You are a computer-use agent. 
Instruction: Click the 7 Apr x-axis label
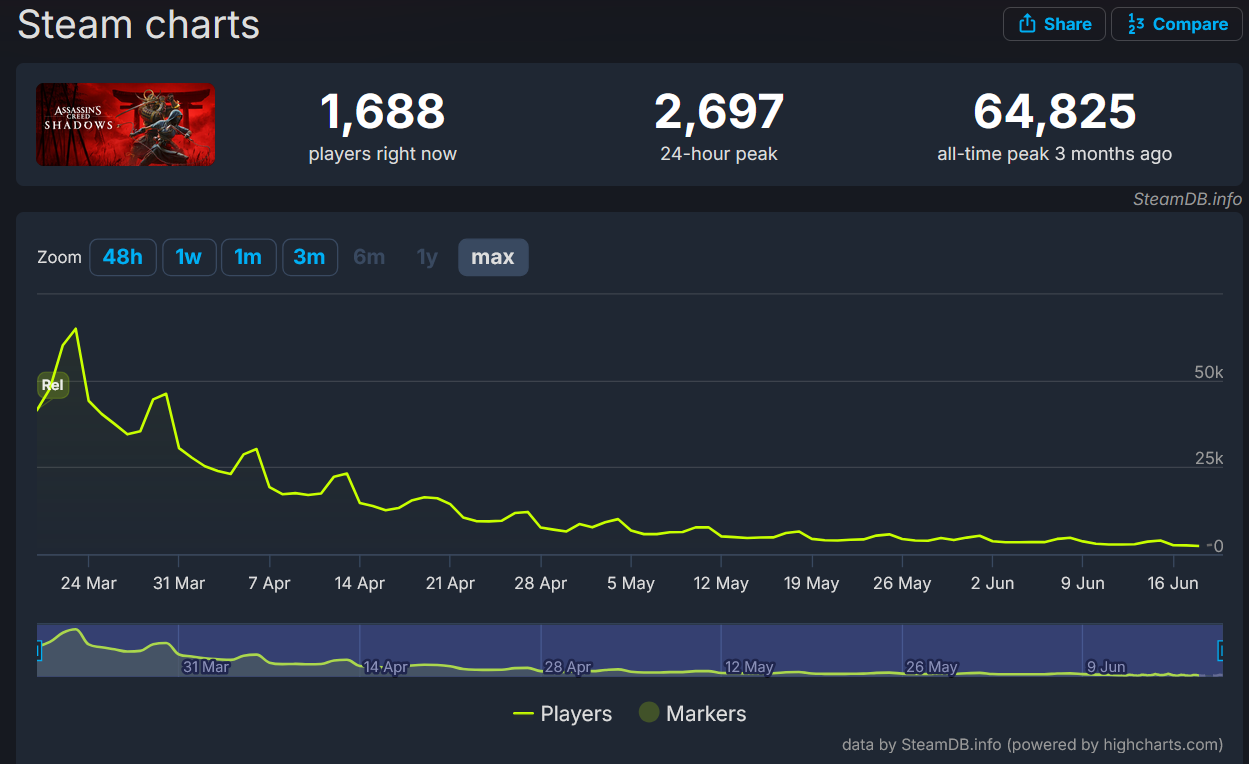pyautogui.click(x=269, y=583)
